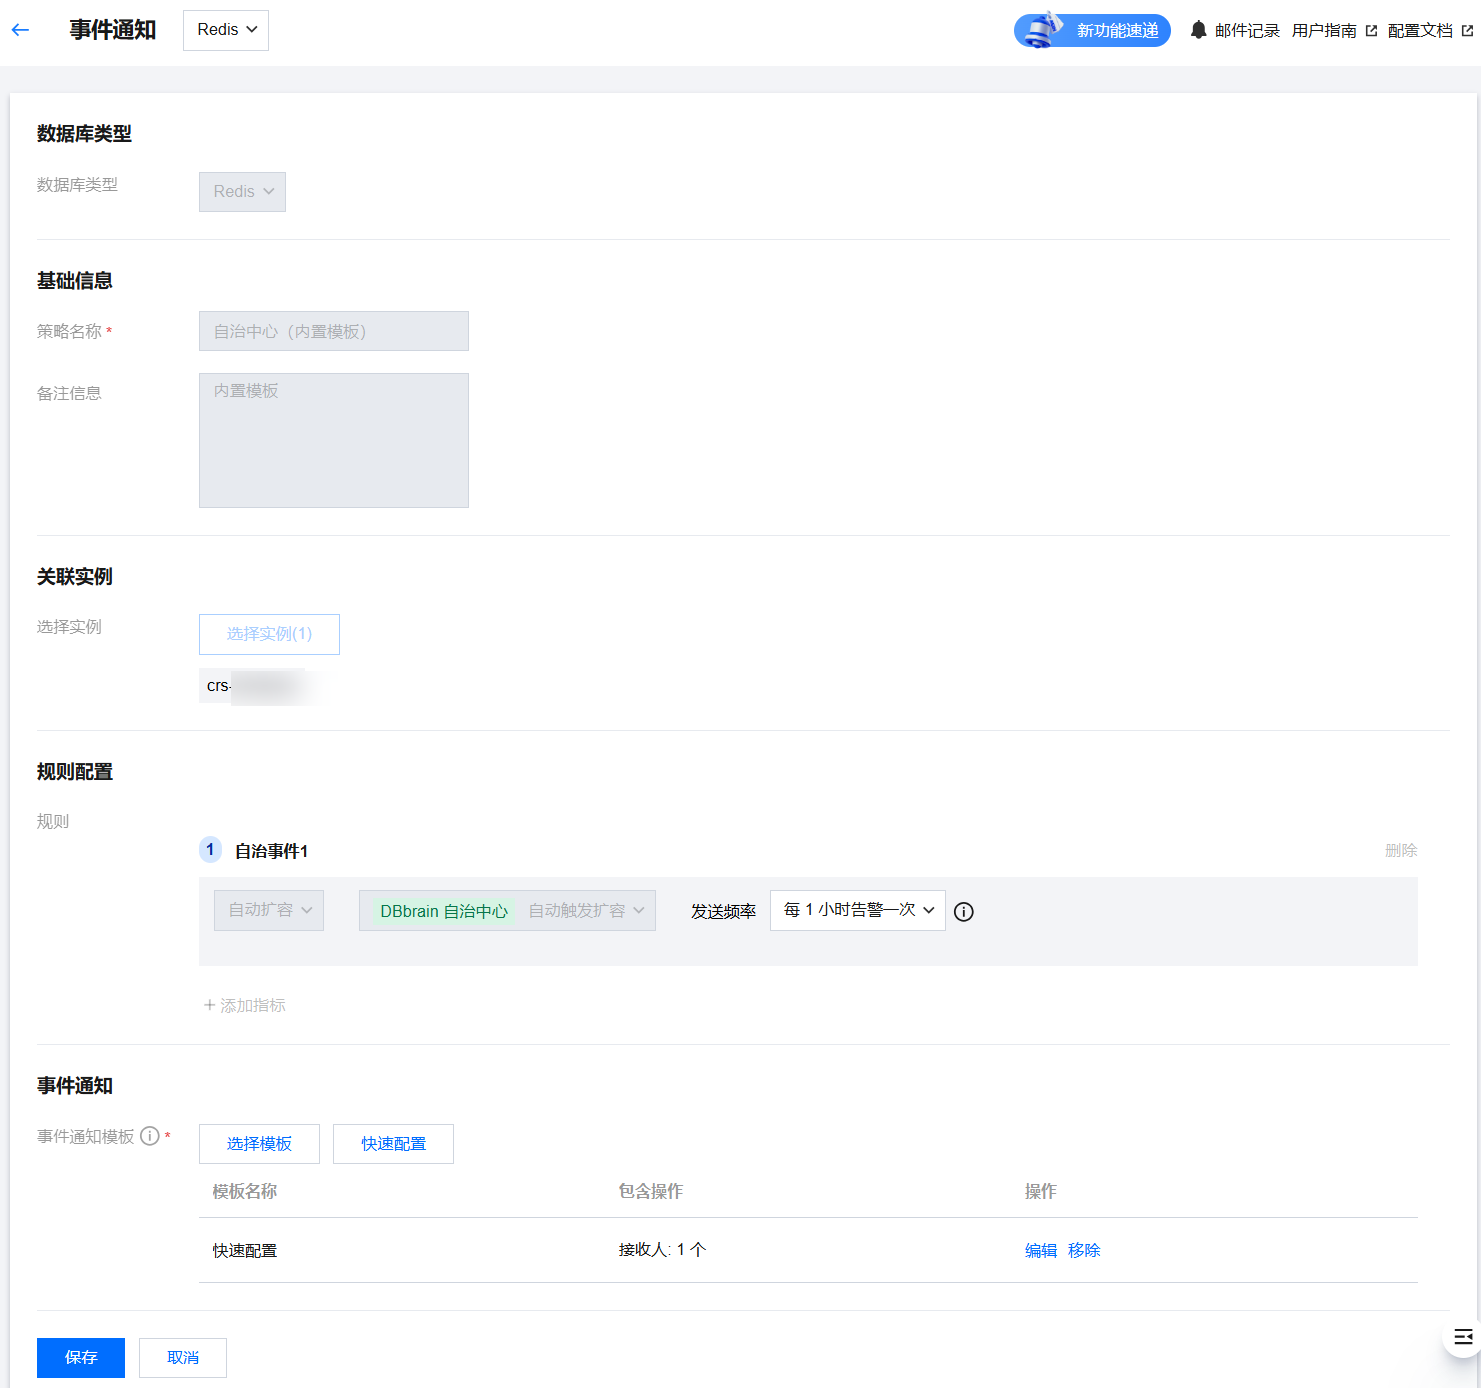
Task: Open mail records via bell icon
Action: [x=1198, y=30]
